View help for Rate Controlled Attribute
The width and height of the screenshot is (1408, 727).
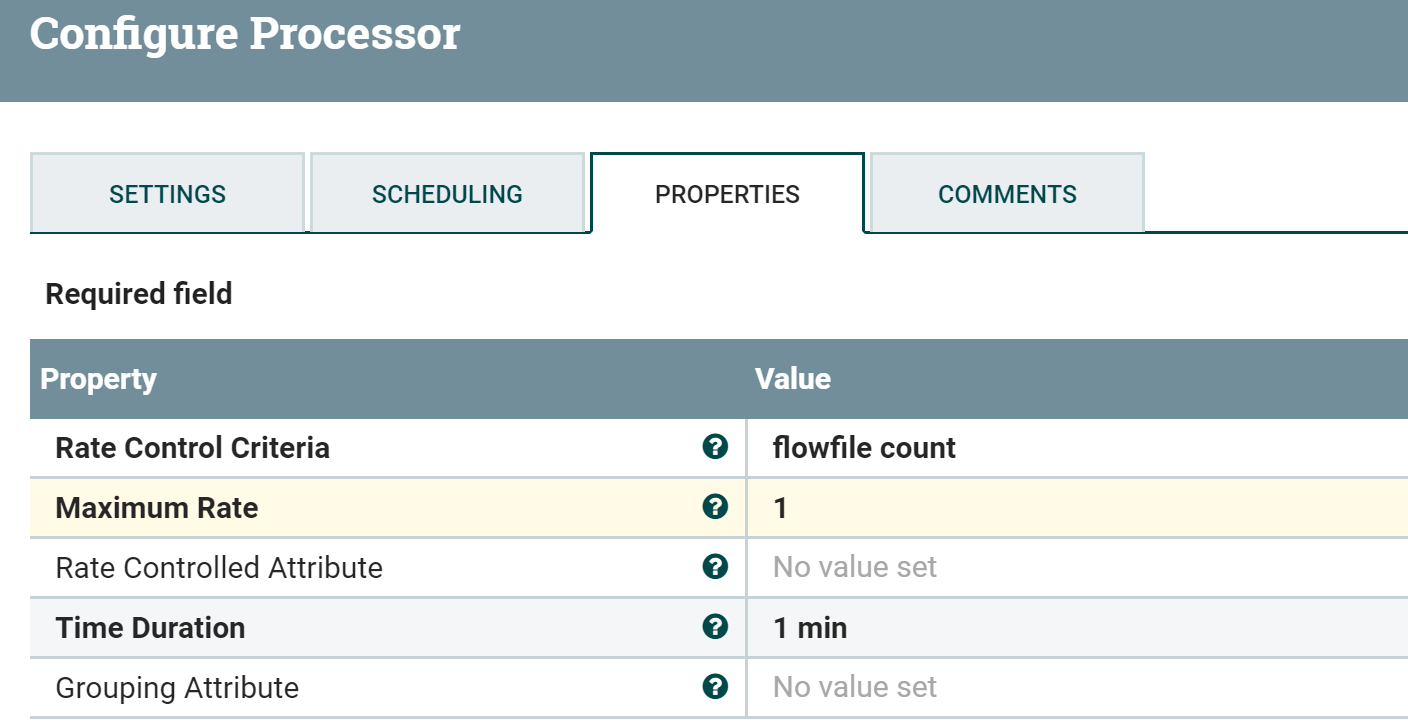(x=714, y=567)
